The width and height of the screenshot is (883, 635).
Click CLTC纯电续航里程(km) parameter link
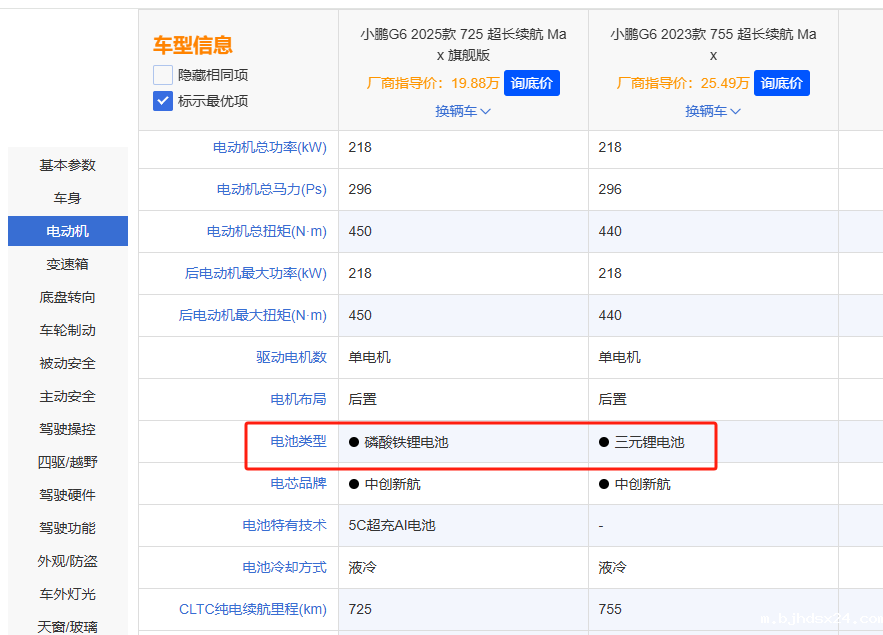252,609
